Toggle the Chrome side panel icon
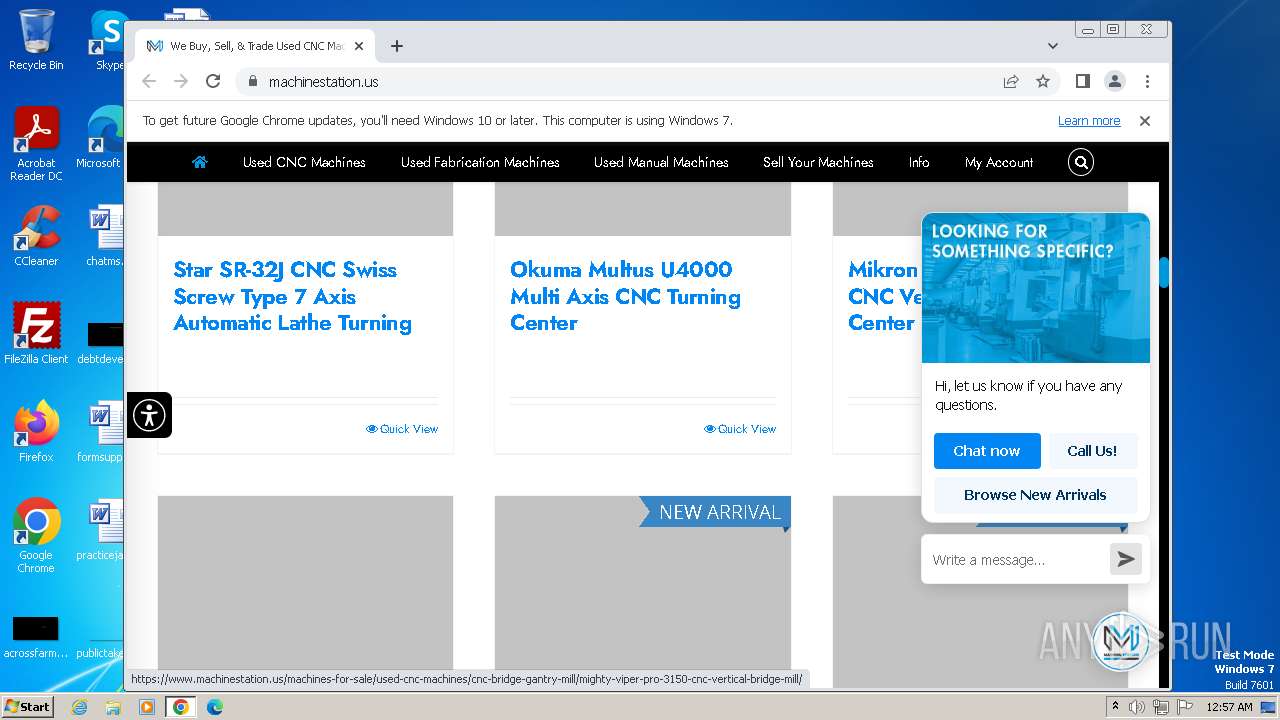Image resolution: width=1280 pixels, height=720 pixels. (x=1083, y=81)
